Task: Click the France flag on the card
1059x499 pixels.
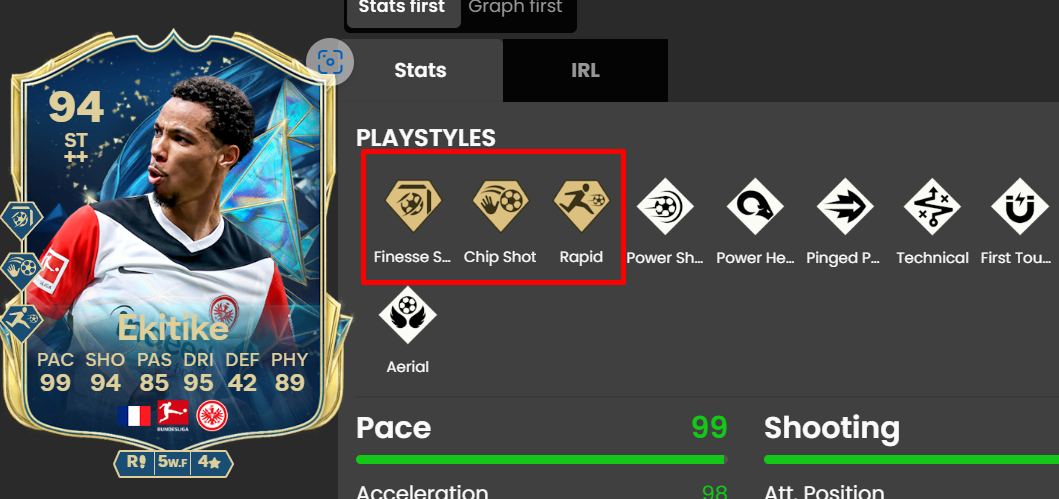Action: pyautogui.click(x=134, y=415)
